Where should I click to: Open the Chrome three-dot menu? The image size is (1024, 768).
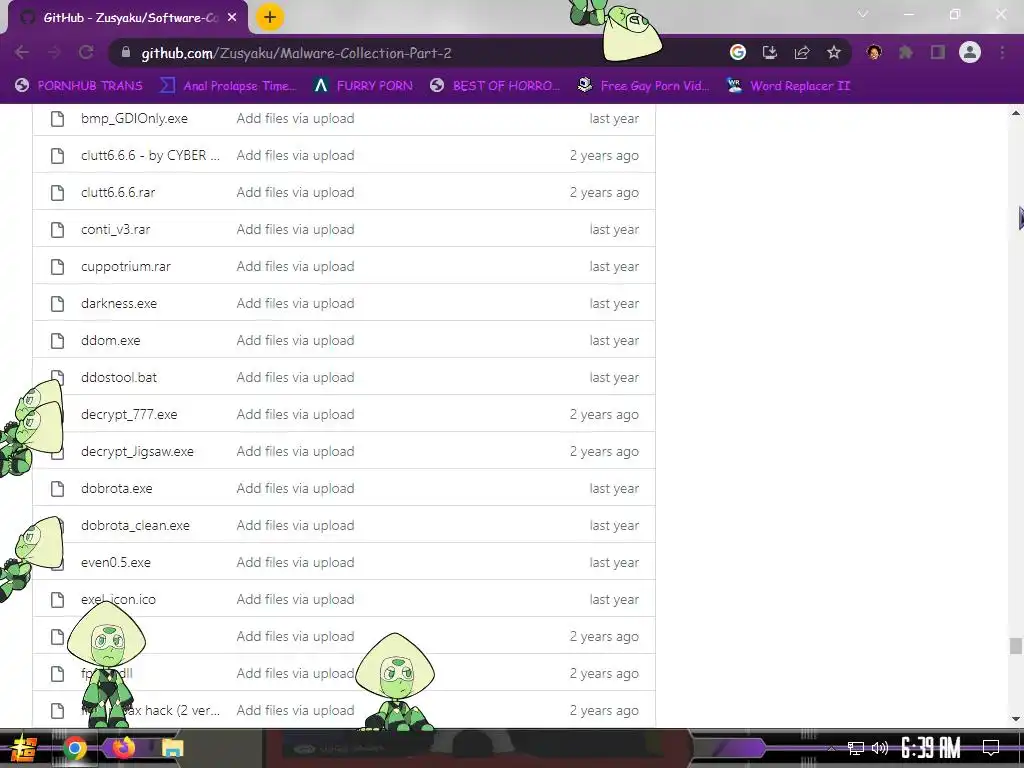(1002, 52)
